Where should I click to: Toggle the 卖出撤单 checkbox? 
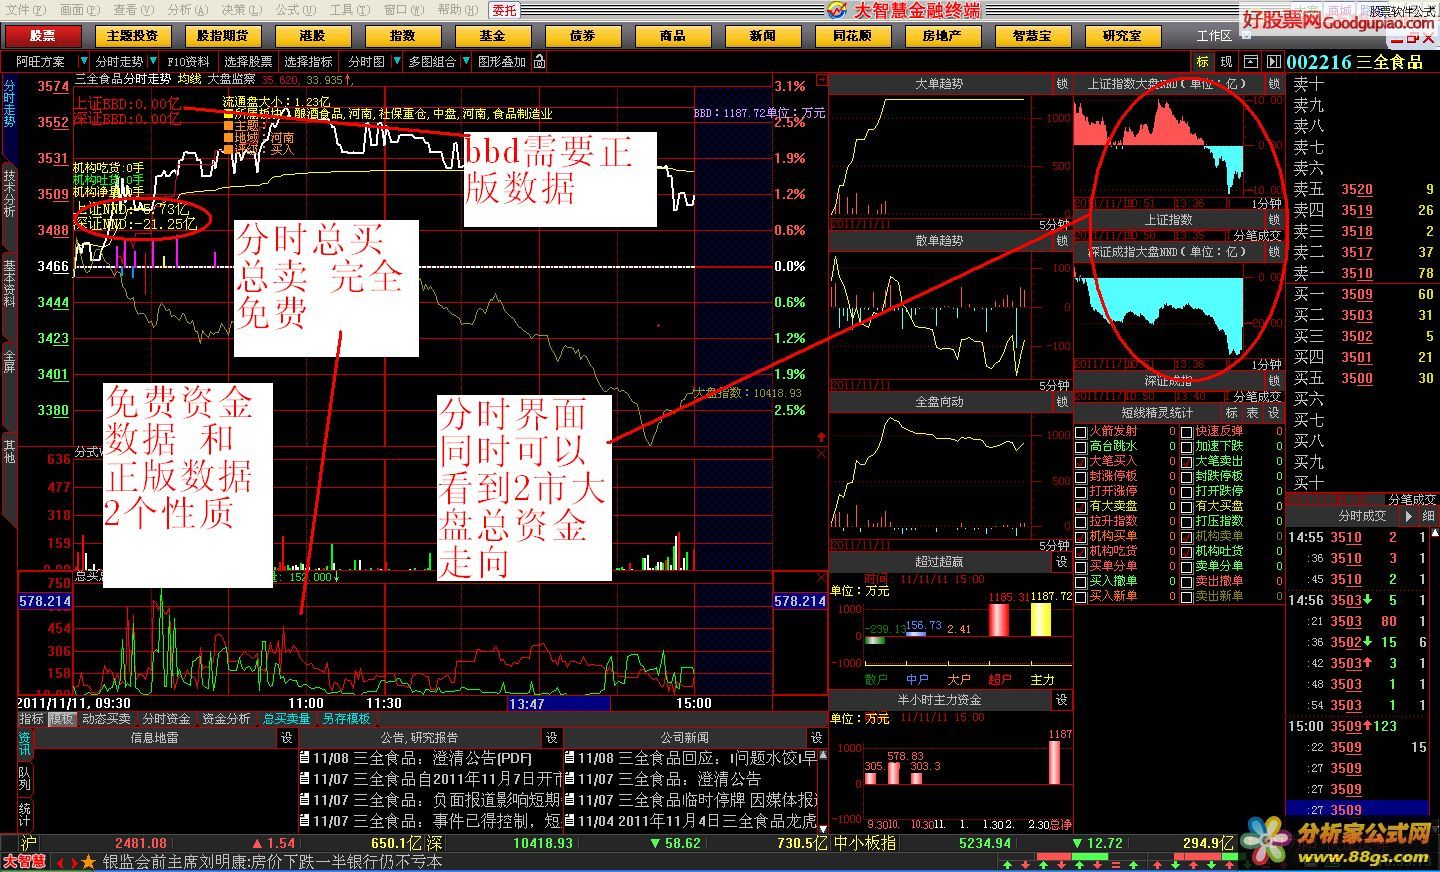(1187, 582)
